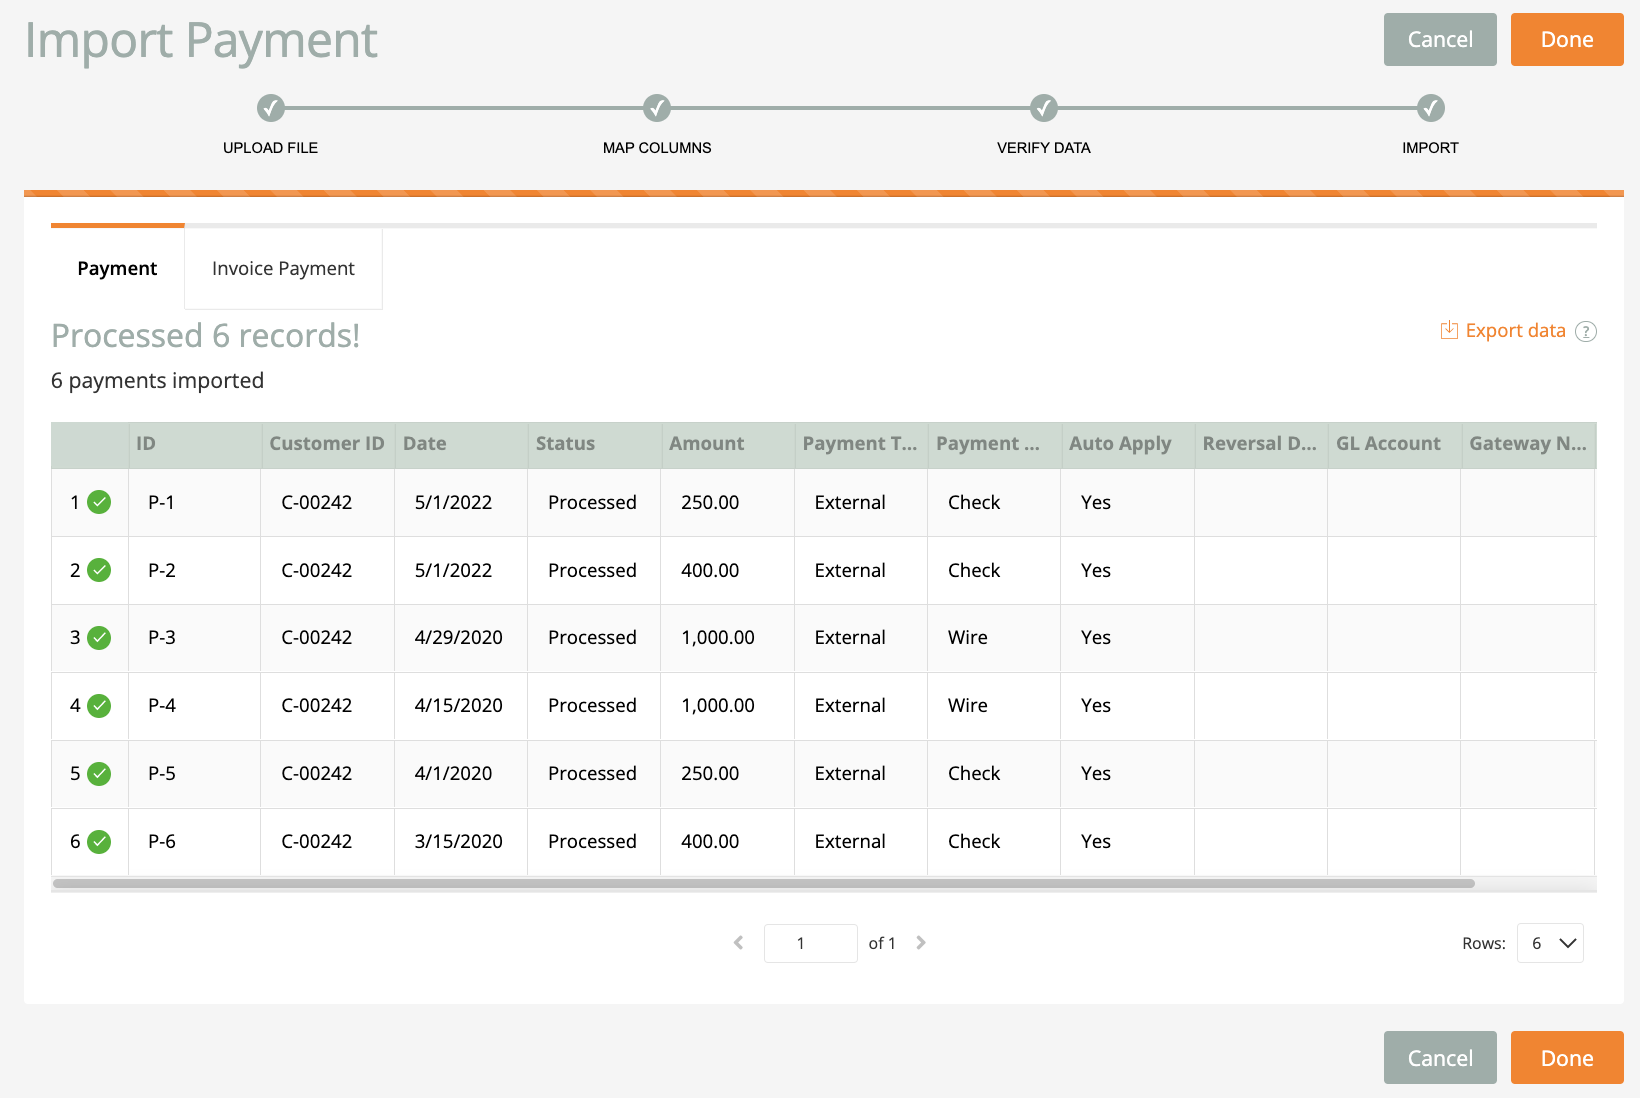Click the green success icon in row 3
1640x1098 pixels.
[99, 638]
